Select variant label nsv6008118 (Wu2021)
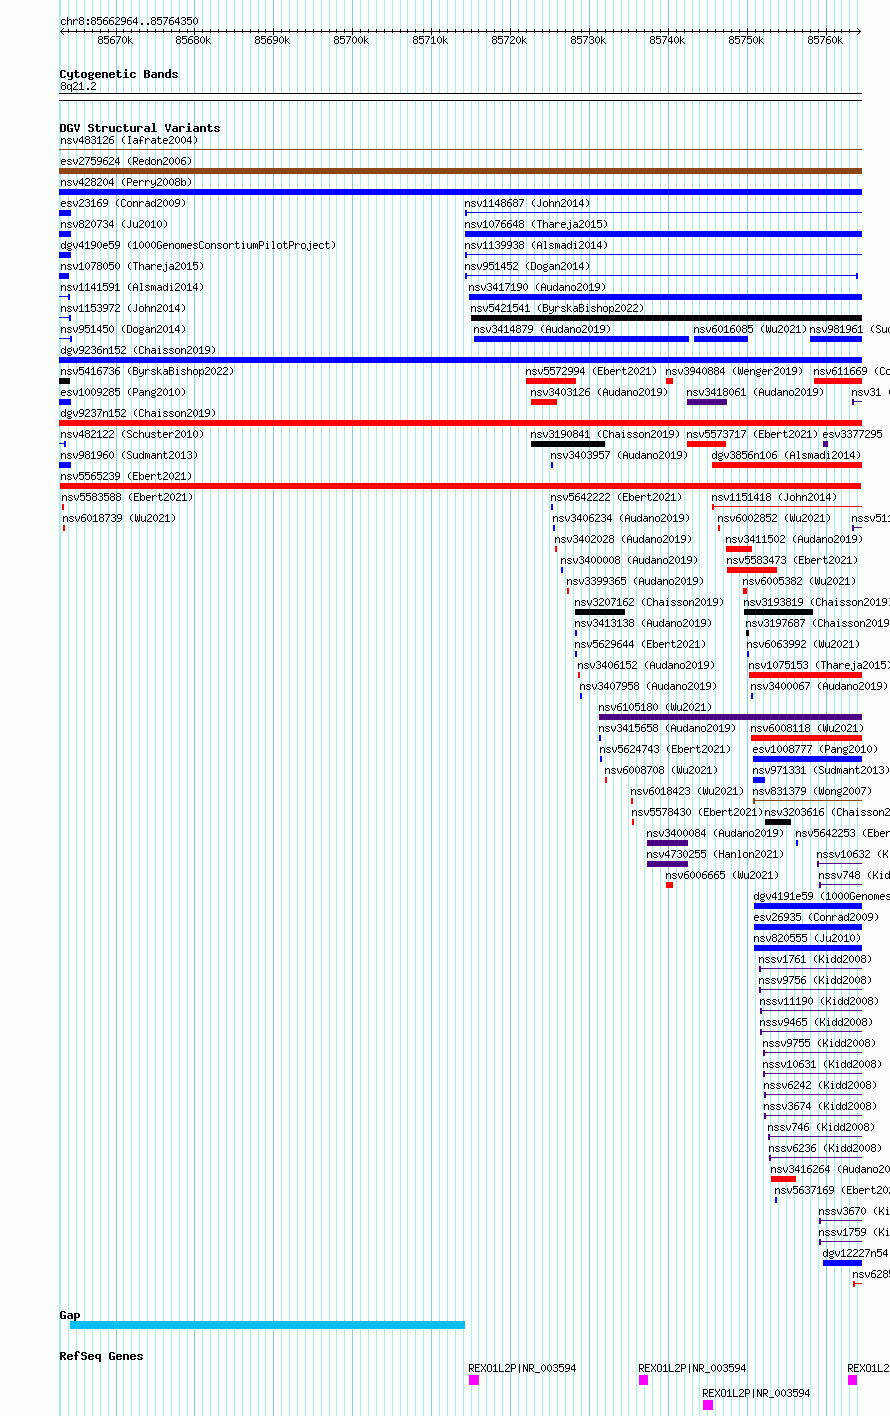The height and width of the screenshot is (1416, 890). (x=807, y=728)
